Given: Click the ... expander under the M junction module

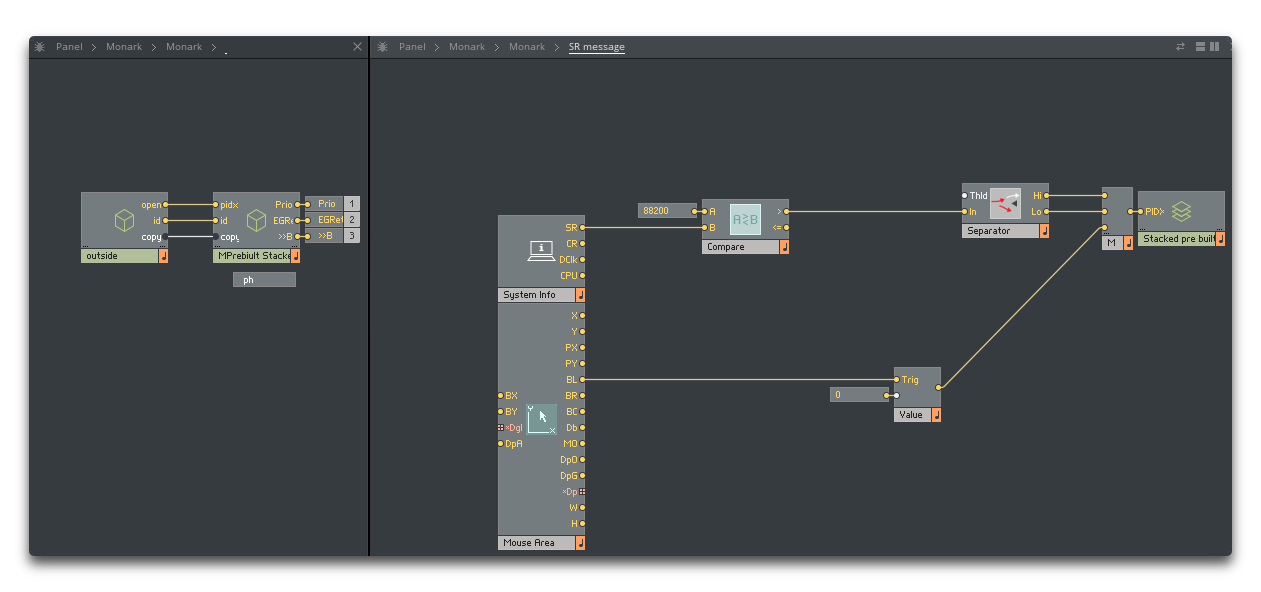Looking at the screenshot, I should [x=1106, y=233].
